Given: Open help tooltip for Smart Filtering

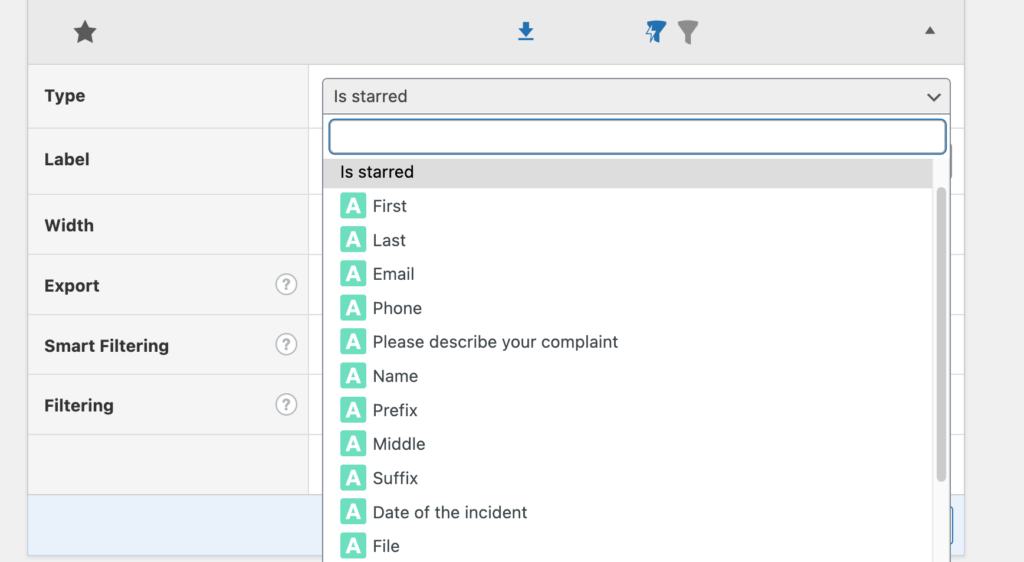Looking at the screenshot, I should click(x=286, y=345).
